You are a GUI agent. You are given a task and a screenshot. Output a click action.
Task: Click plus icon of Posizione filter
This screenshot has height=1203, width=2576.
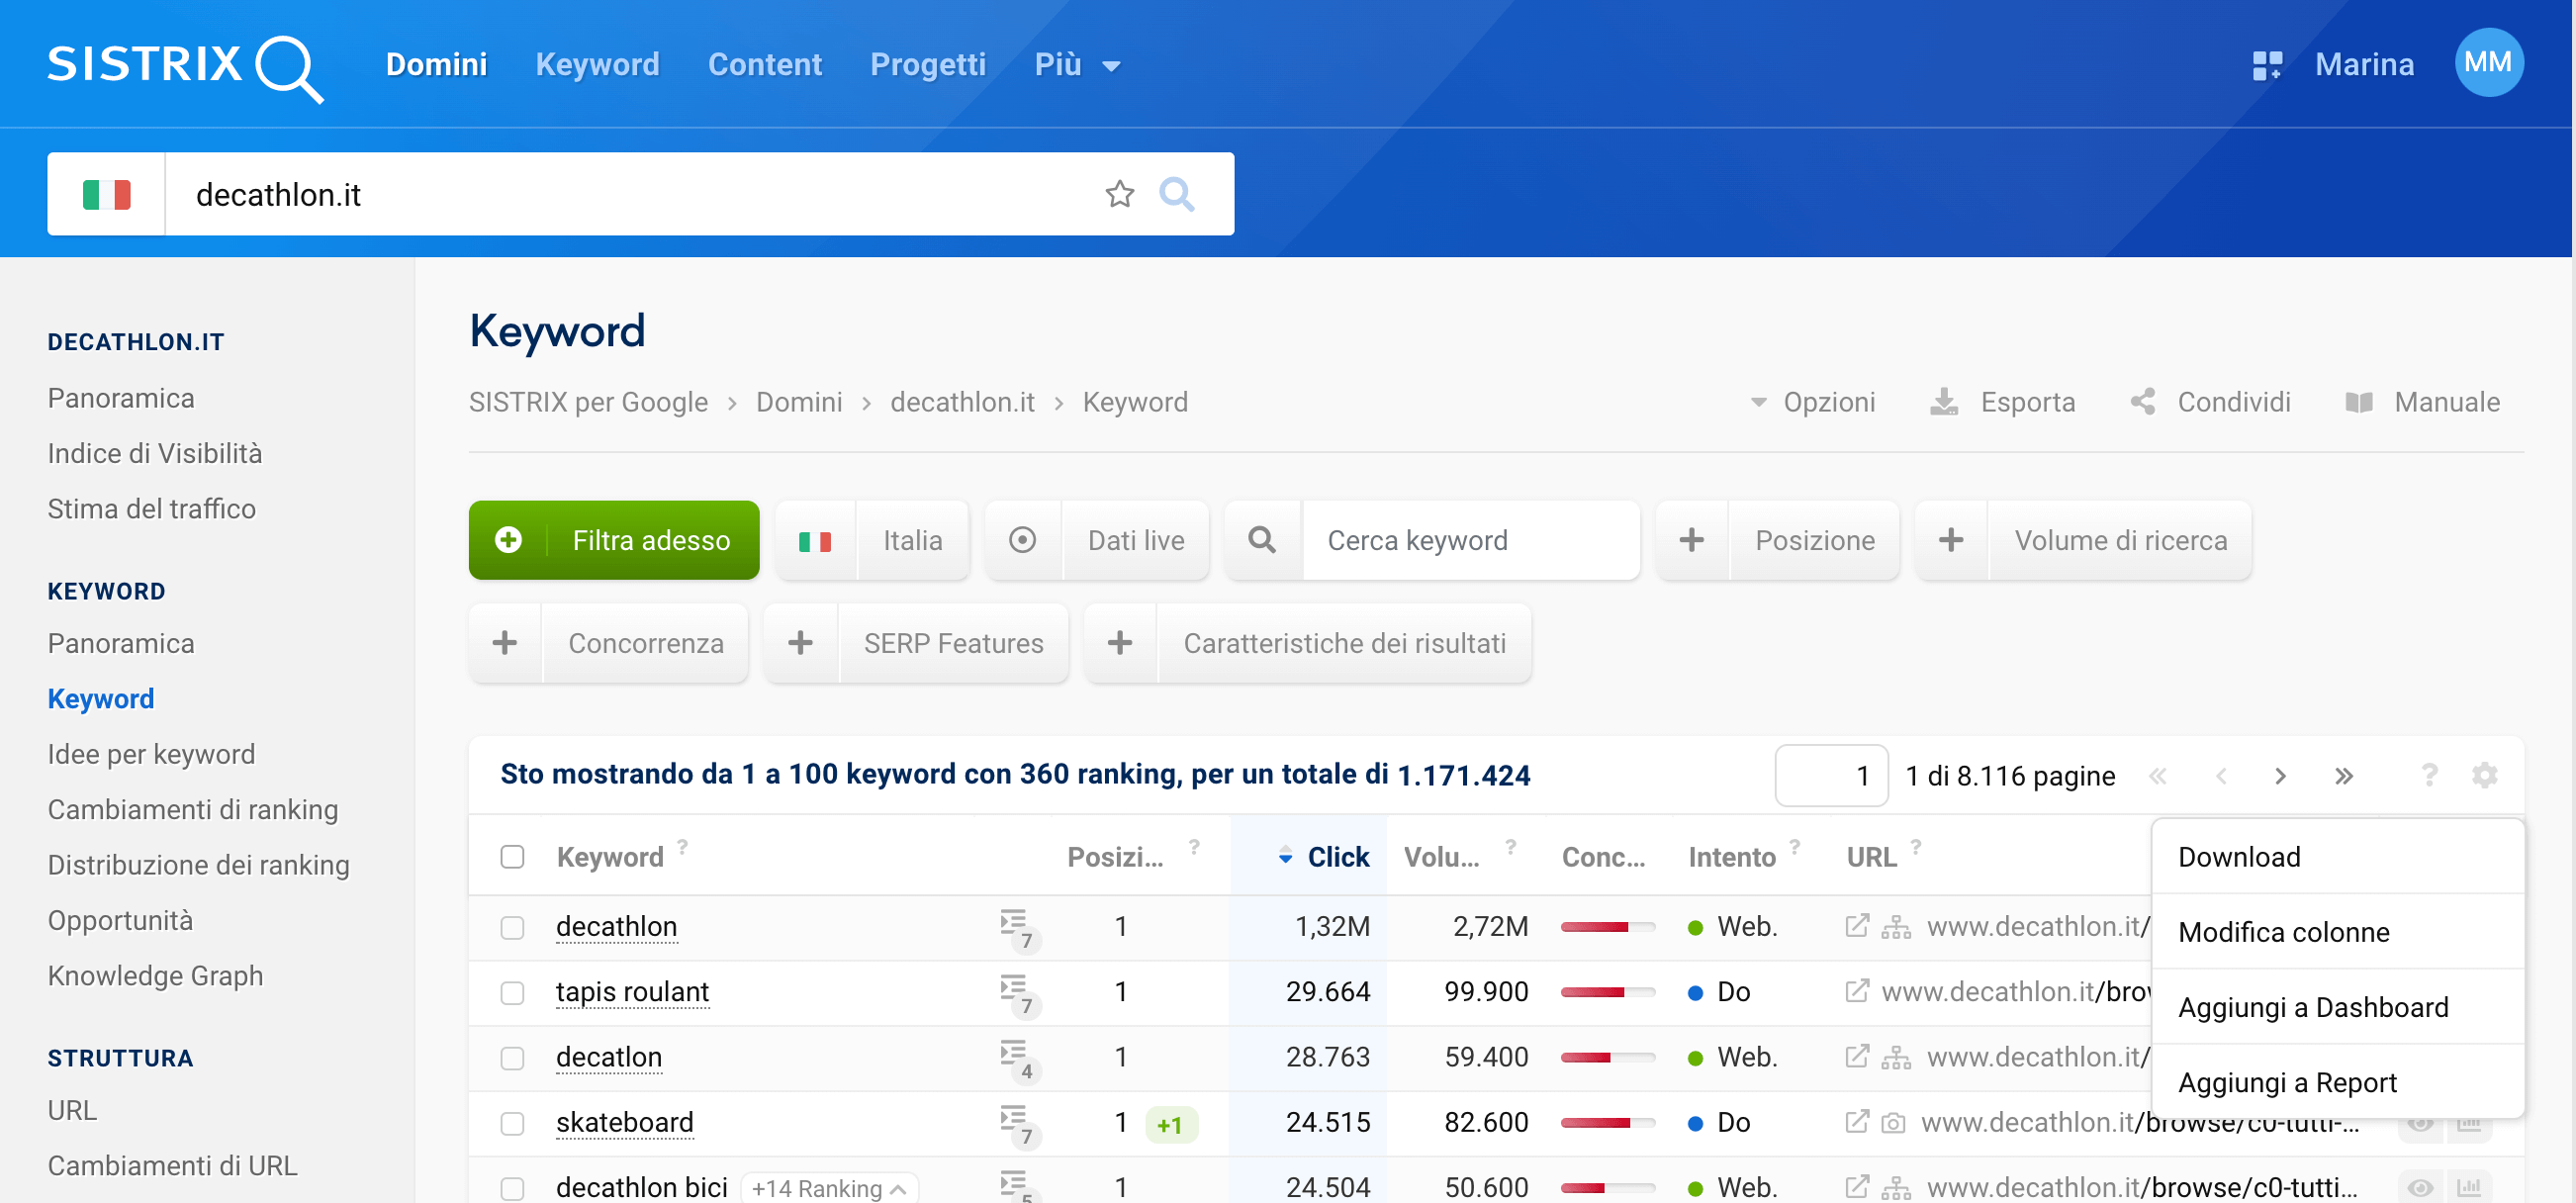(x=1691, y=540)
